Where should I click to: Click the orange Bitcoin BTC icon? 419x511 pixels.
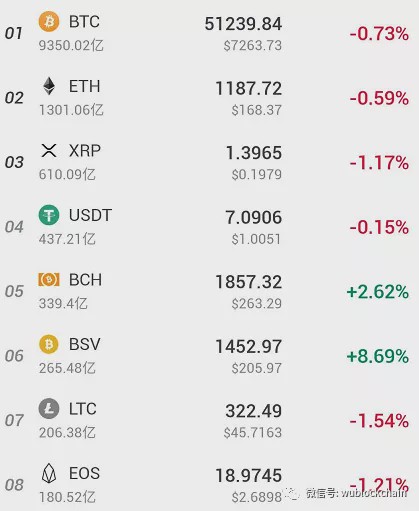(x=49, y=22)
